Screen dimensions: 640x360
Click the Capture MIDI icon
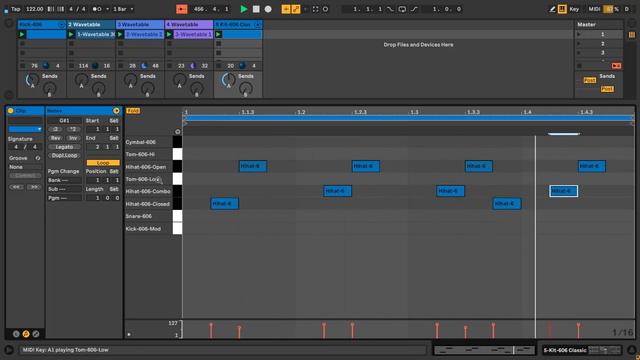[316, 9]
